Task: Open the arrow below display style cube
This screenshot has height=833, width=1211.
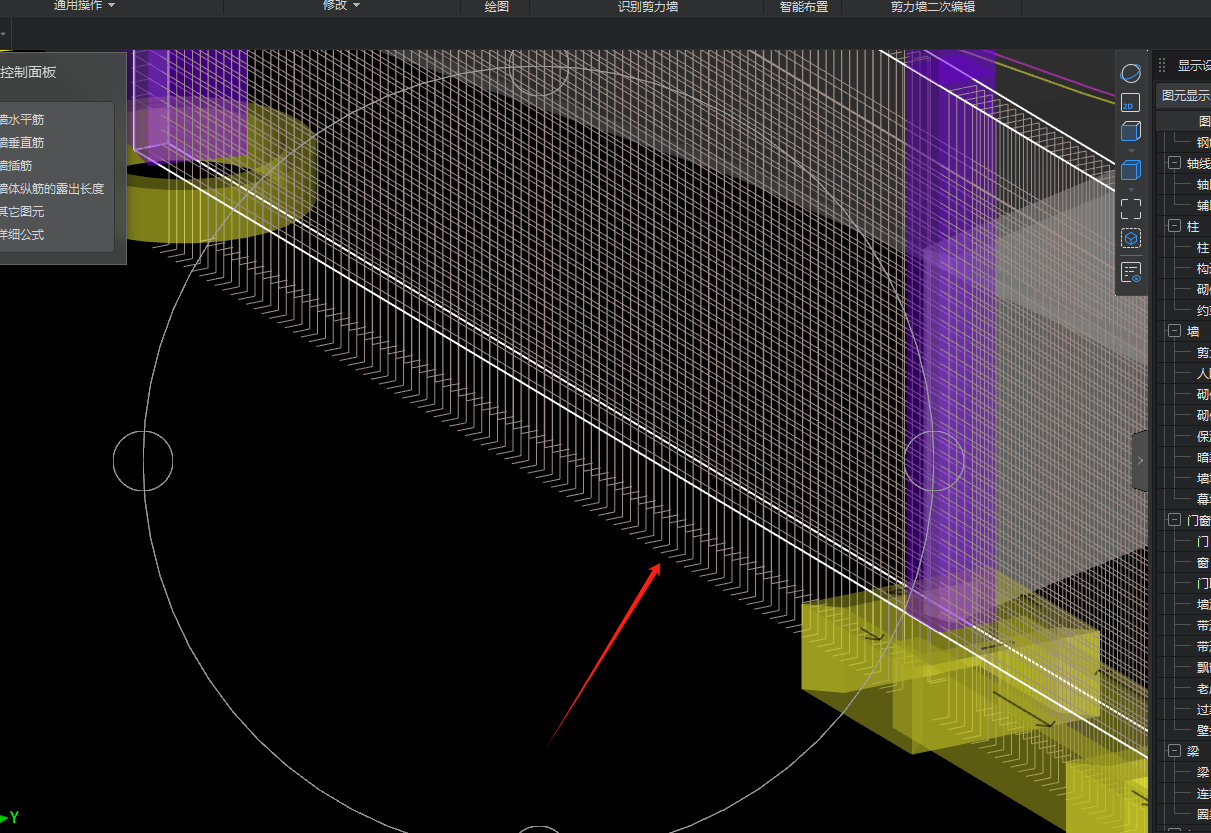Action: 1131,189
